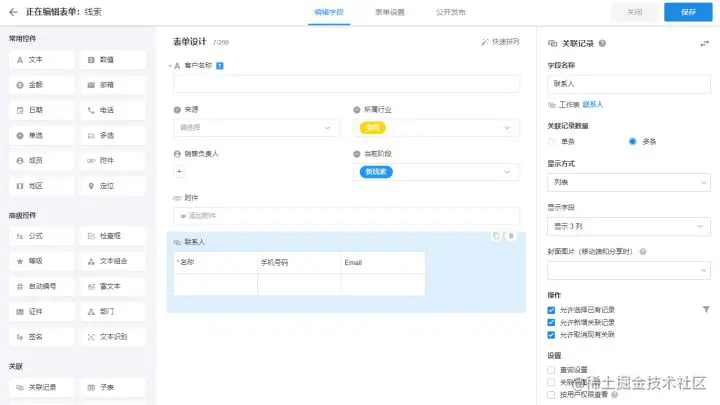Focus the 客户名称 input field
Screen dimensions: 720x405
click(347, 84)
